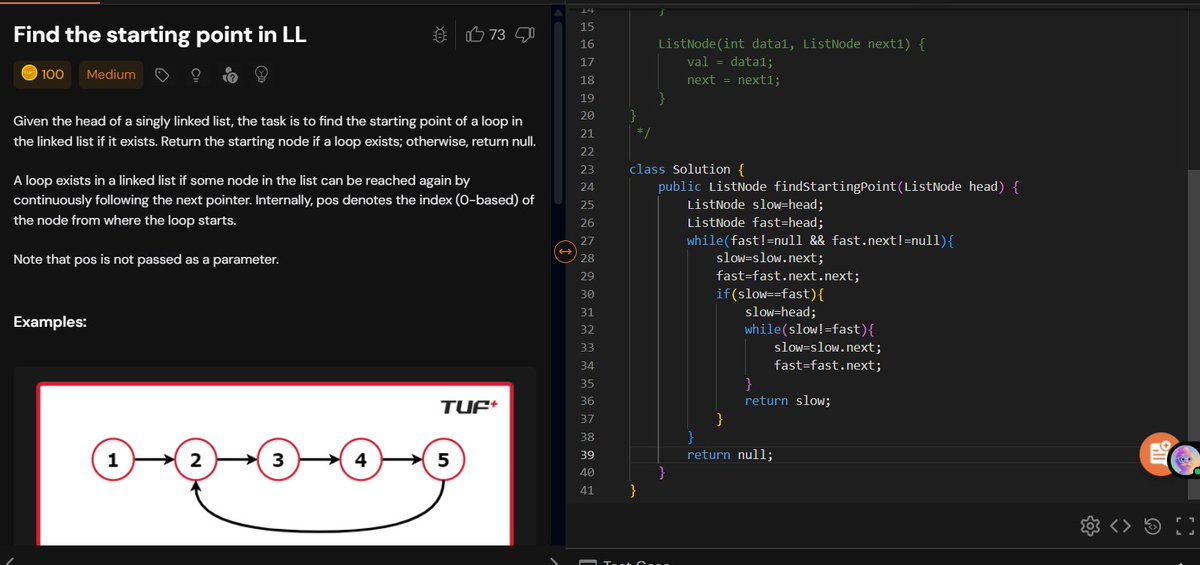
Task: Click the 'while(slow!=fast){' line
Action: pos(810,329)
